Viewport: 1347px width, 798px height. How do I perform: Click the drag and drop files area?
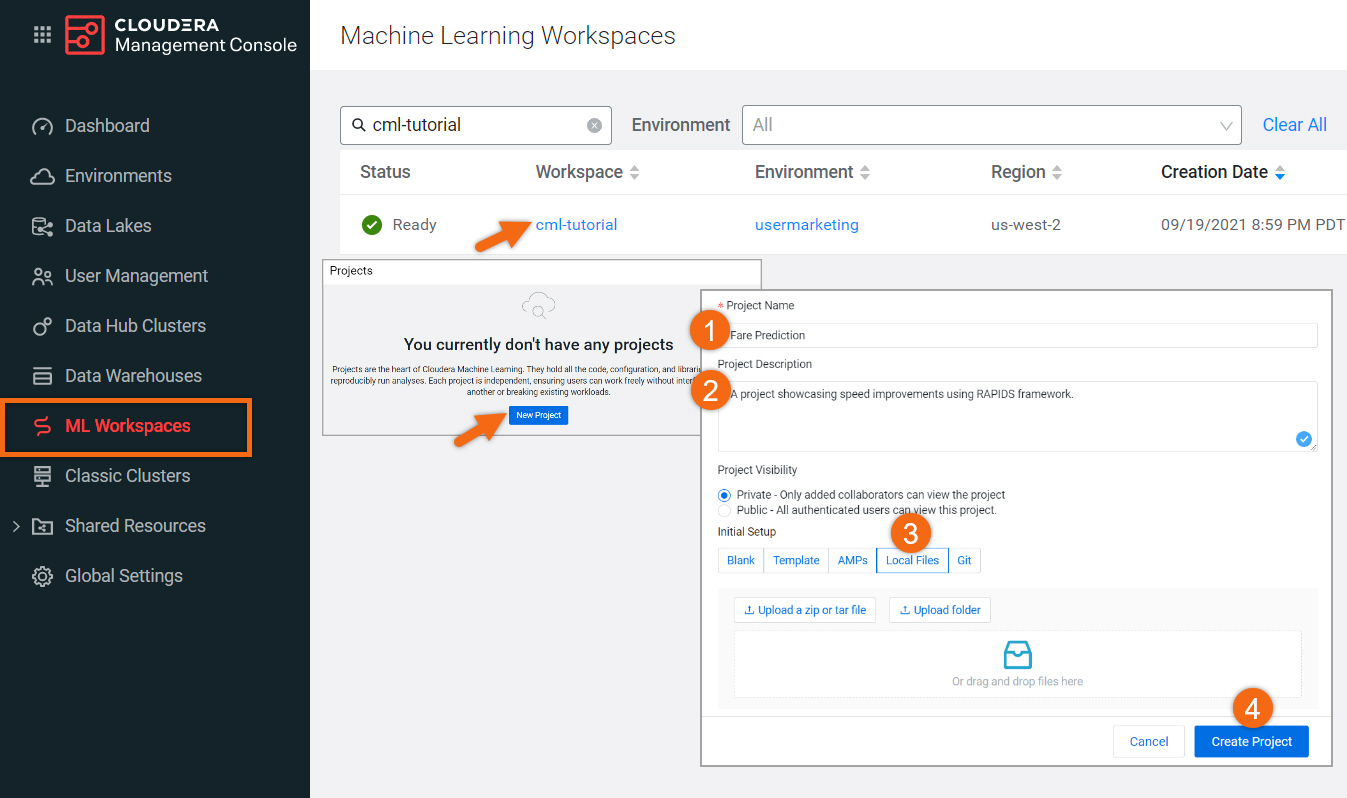(x=1017, y=664)
